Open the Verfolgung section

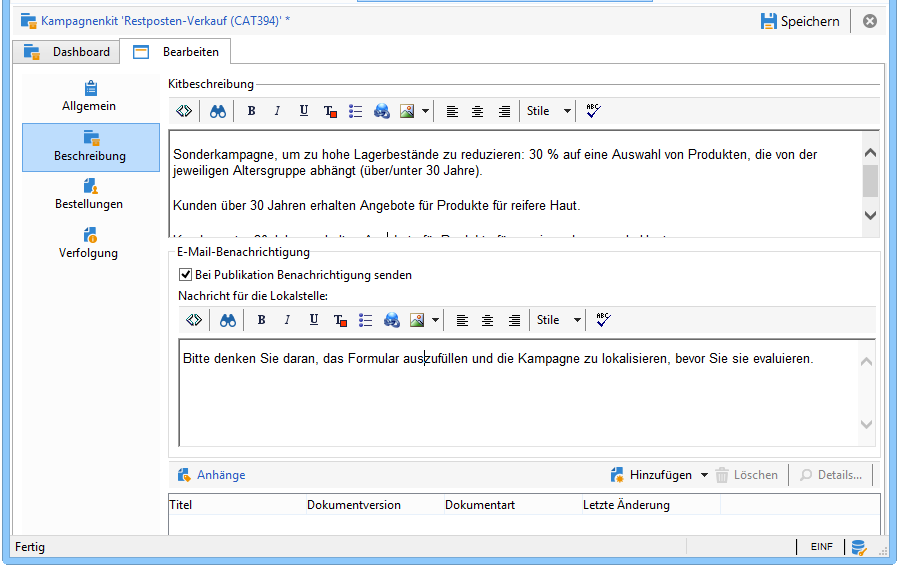89,243
